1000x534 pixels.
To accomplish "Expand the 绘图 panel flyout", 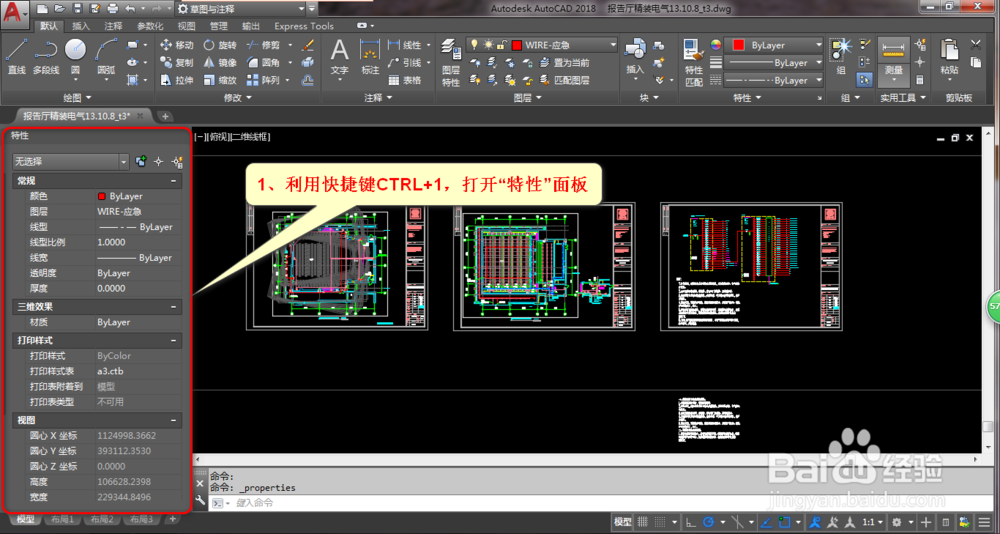I will point(77,98).
